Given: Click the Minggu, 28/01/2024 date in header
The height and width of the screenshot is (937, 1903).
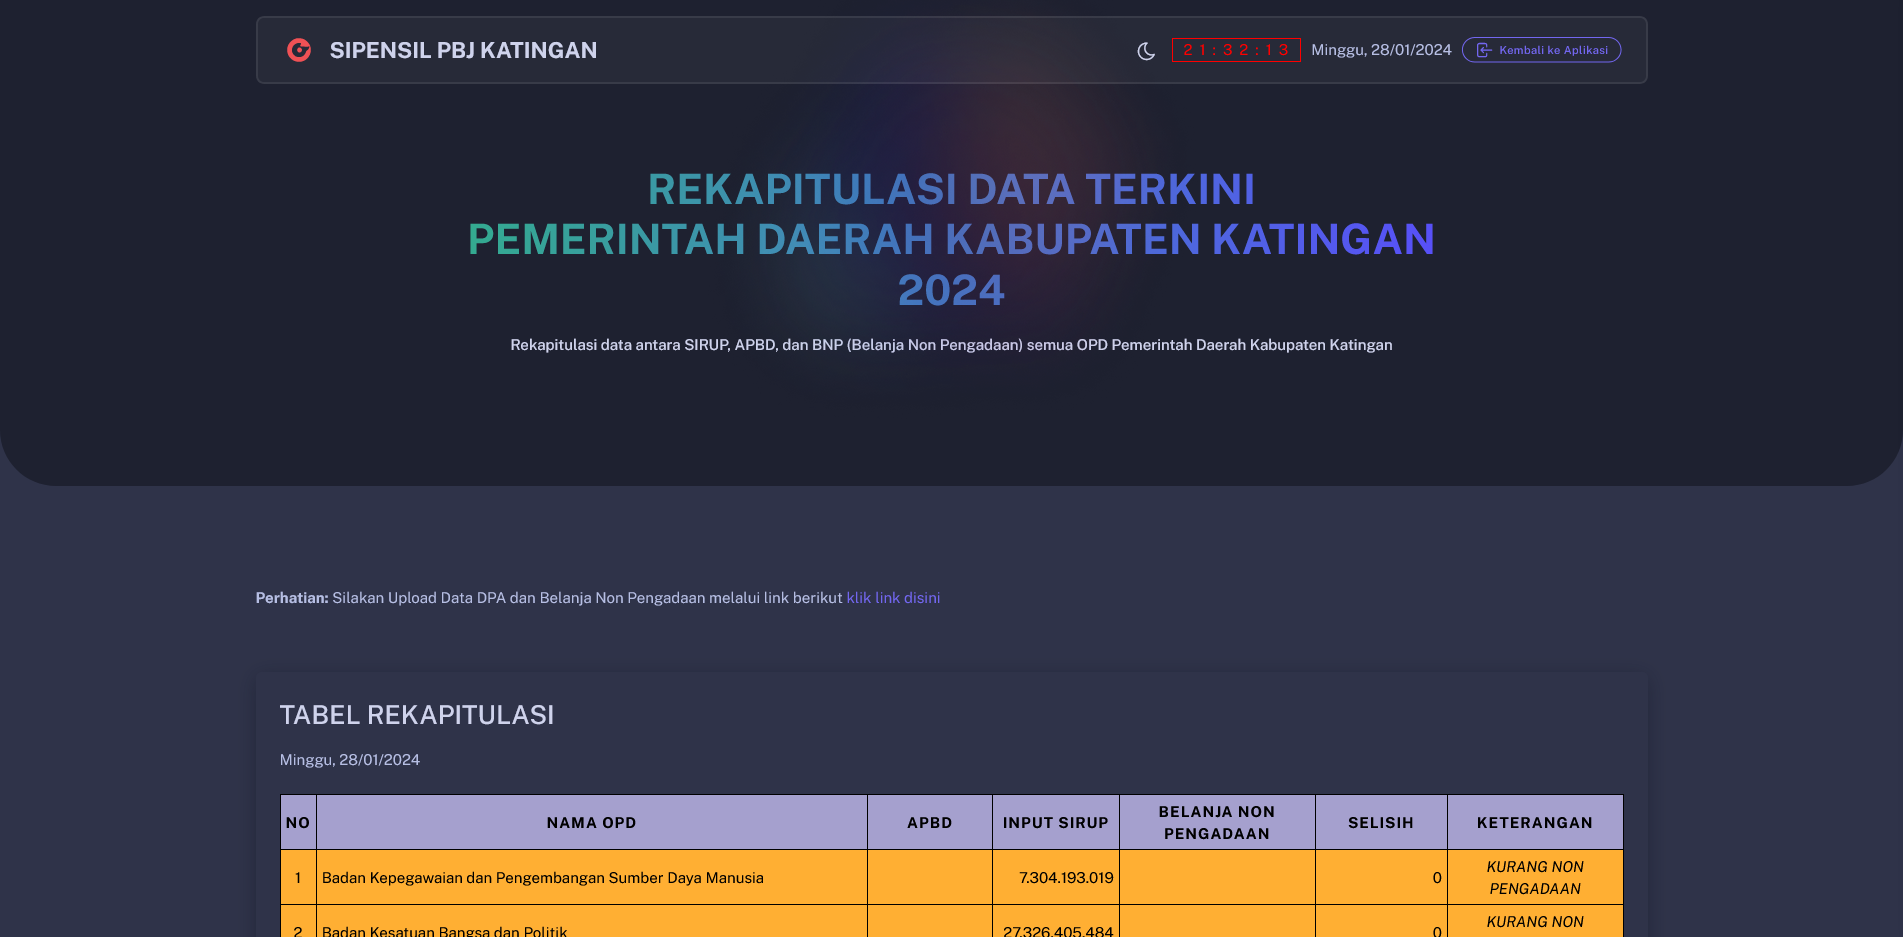Looking at the screenshot, I should [x=1381, y=50].
